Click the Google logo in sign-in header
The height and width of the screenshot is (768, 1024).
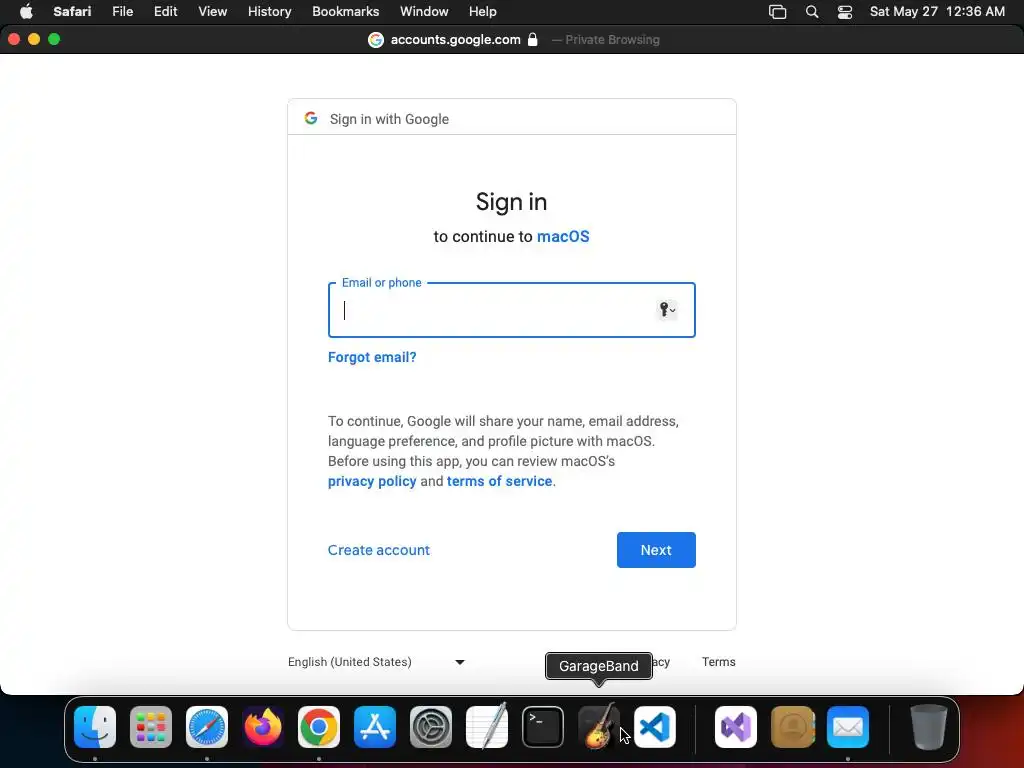(x=311, y=118)
